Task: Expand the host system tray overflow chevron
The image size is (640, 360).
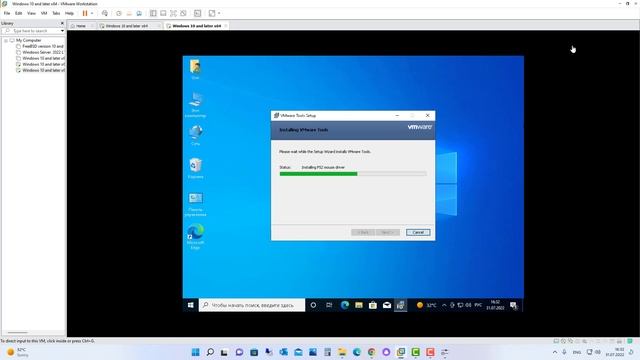Action: 555,352
